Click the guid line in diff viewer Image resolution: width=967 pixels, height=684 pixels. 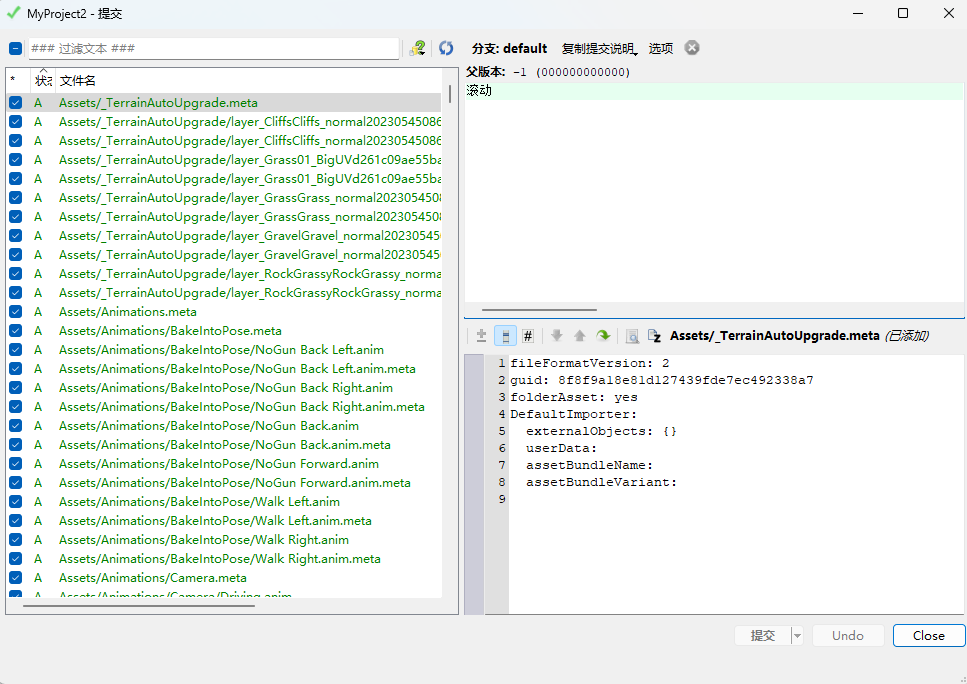tap(662, 381)
